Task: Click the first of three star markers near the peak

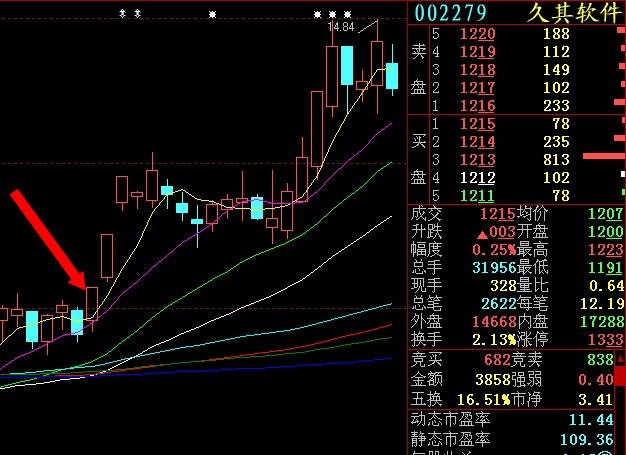Action: coord(317,15)
